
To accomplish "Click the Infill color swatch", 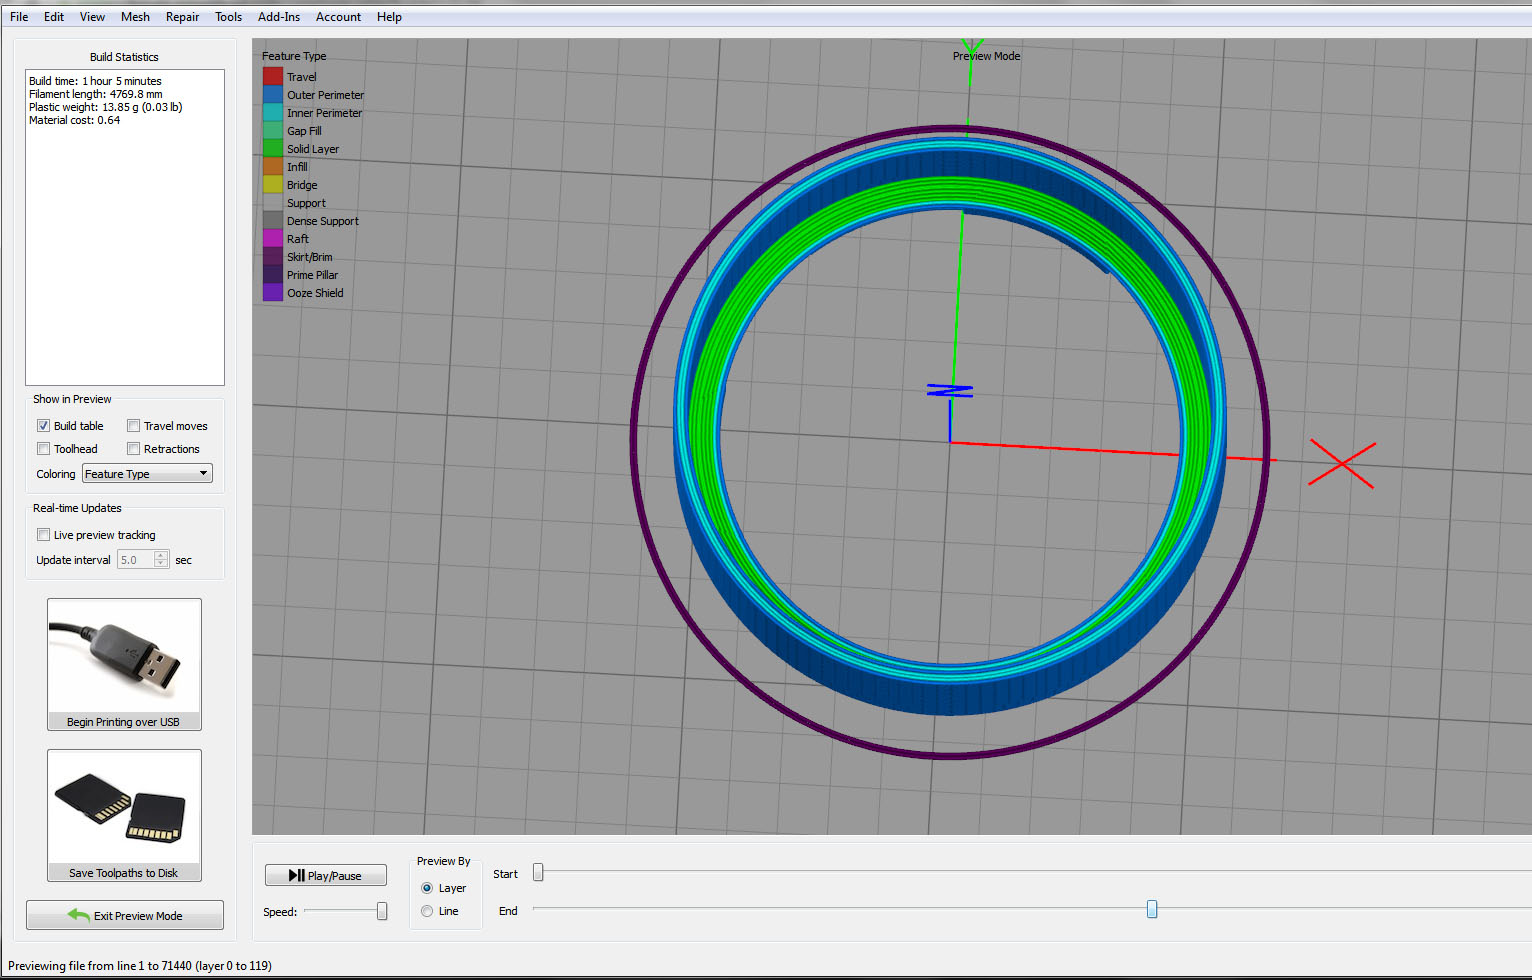I will (x=273, y=167).
